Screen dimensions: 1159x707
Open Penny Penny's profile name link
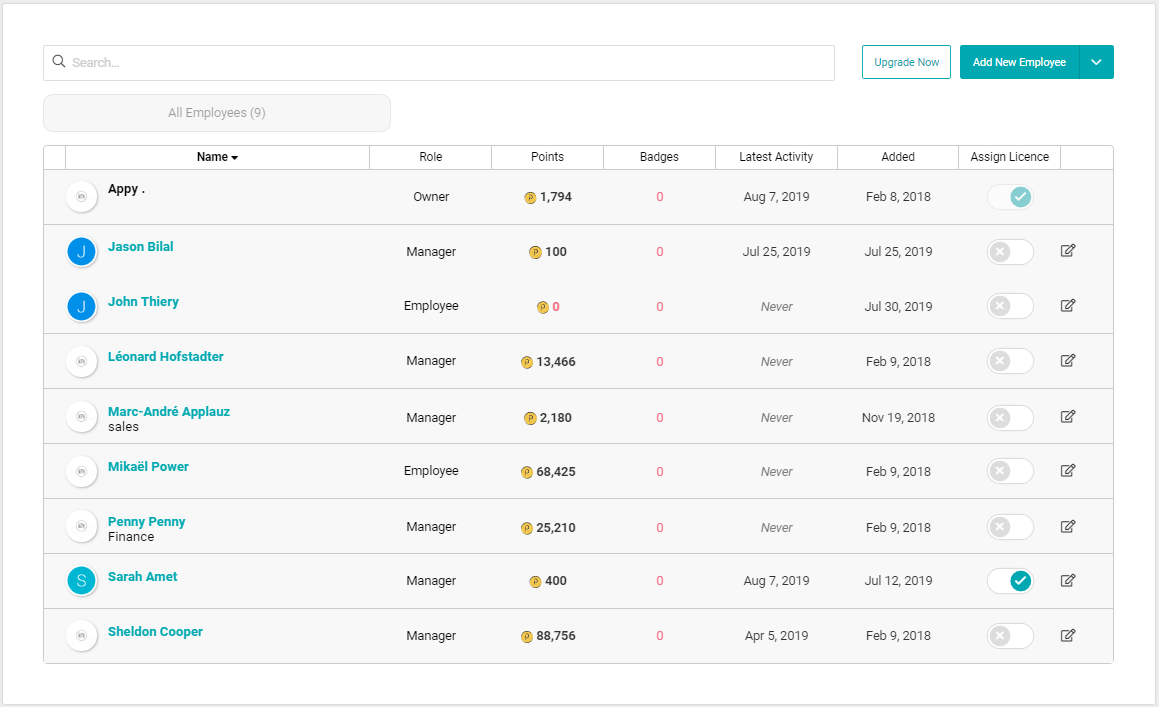pos(146,521)
